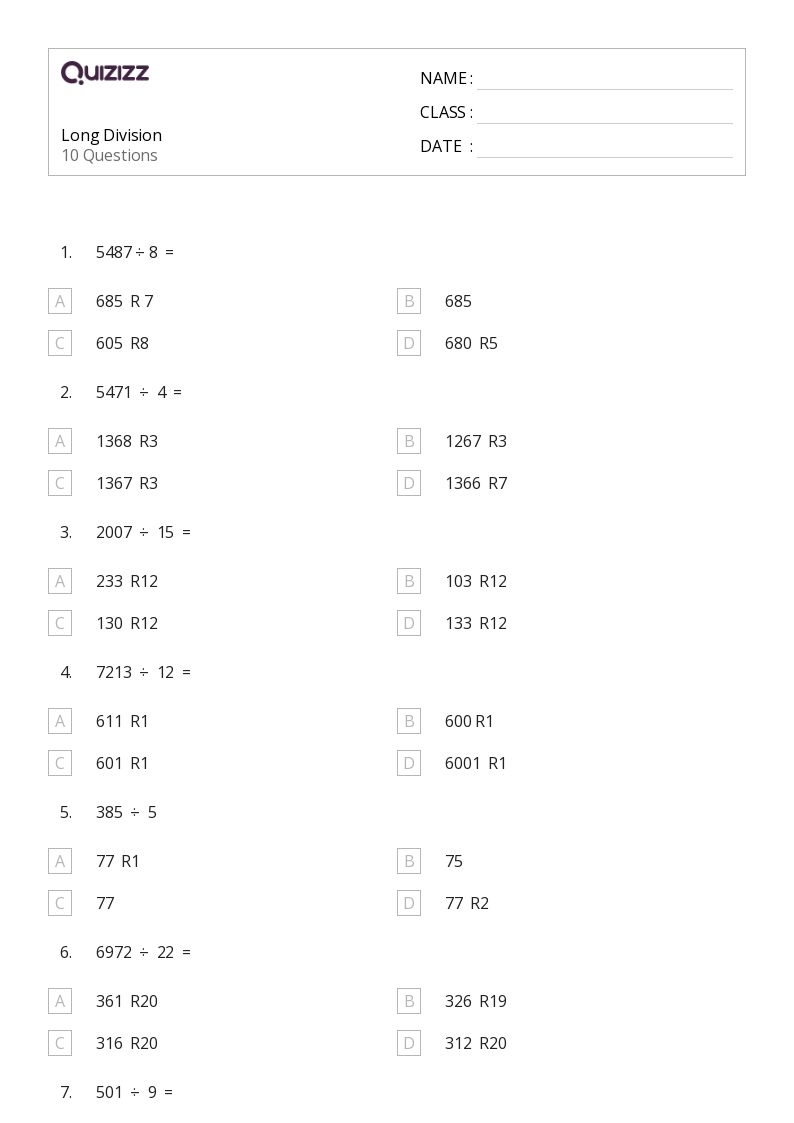Tick box B for answer 75
The height and width of the screenshot is (1123, 794).
pyautogui.click(x=409, y=861)
